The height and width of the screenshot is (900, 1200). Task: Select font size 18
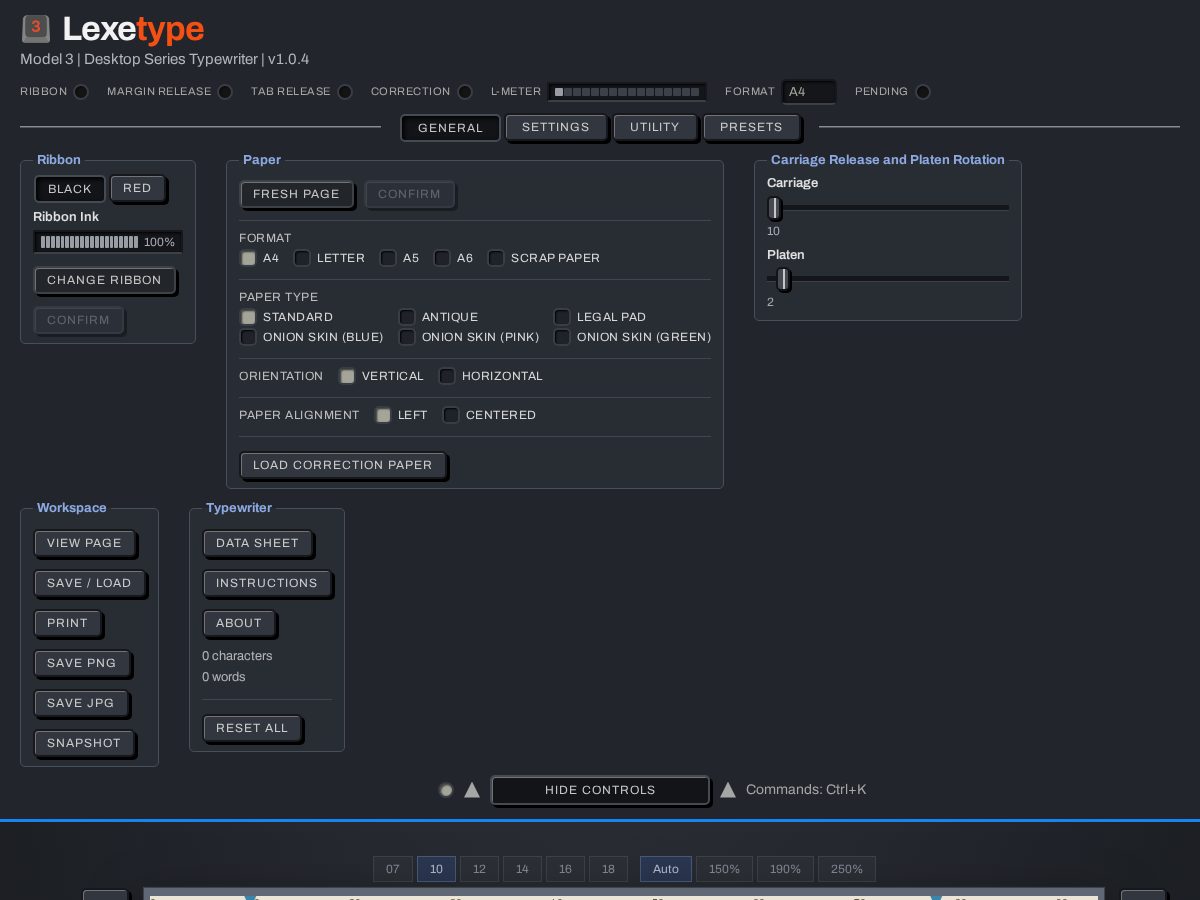coord(608,869)
